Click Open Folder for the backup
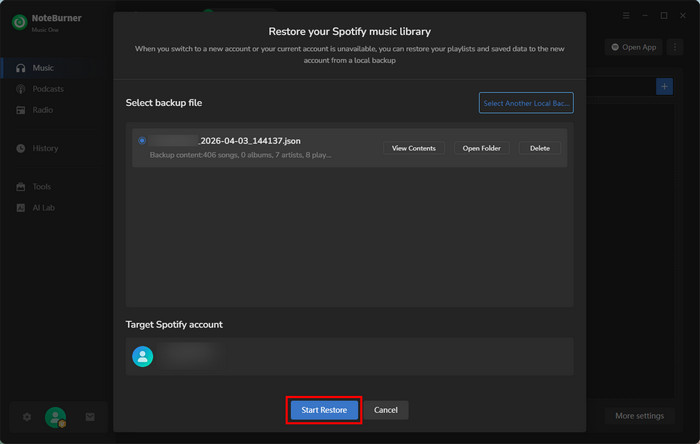 coord(481,148)
